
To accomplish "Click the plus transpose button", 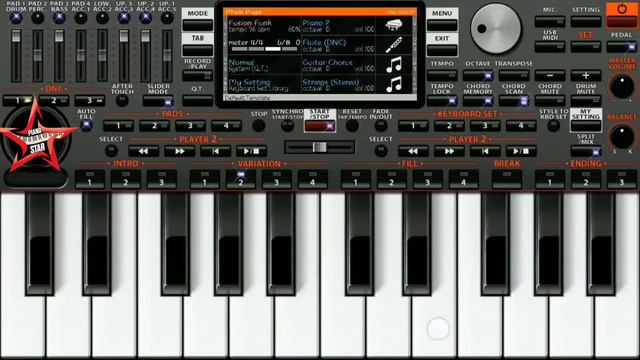I will (x=586, y=76).
